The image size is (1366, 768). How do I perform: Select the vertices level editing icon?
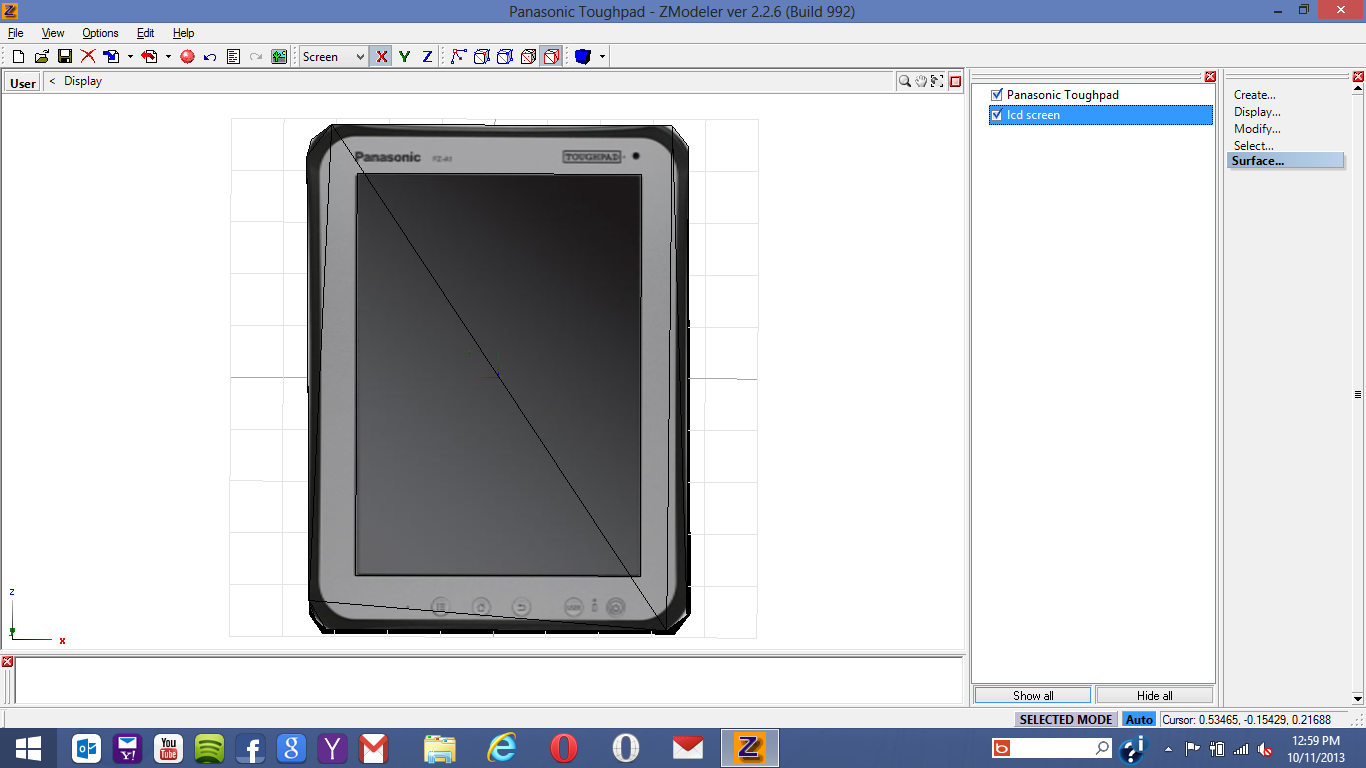458,57
